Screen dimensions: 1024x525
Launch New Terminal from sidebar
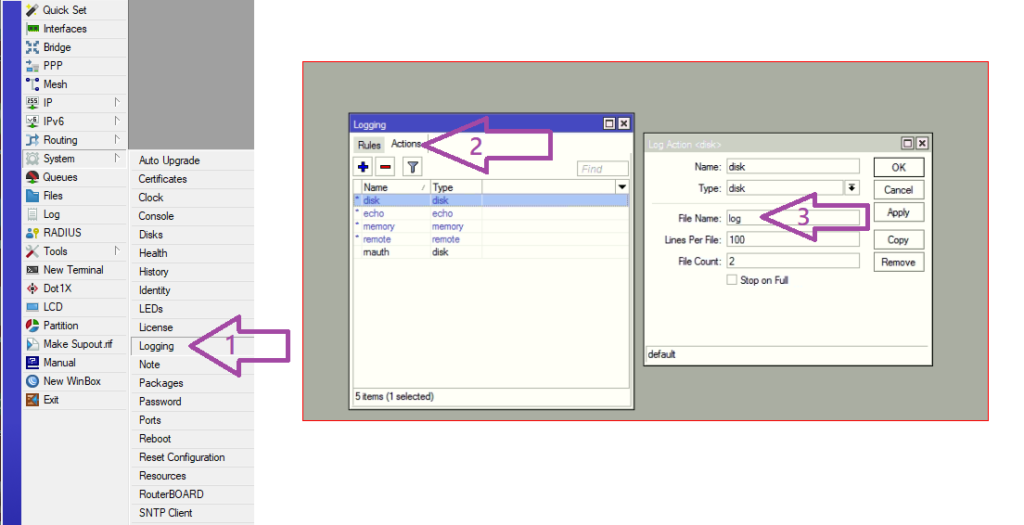point(73,270)
